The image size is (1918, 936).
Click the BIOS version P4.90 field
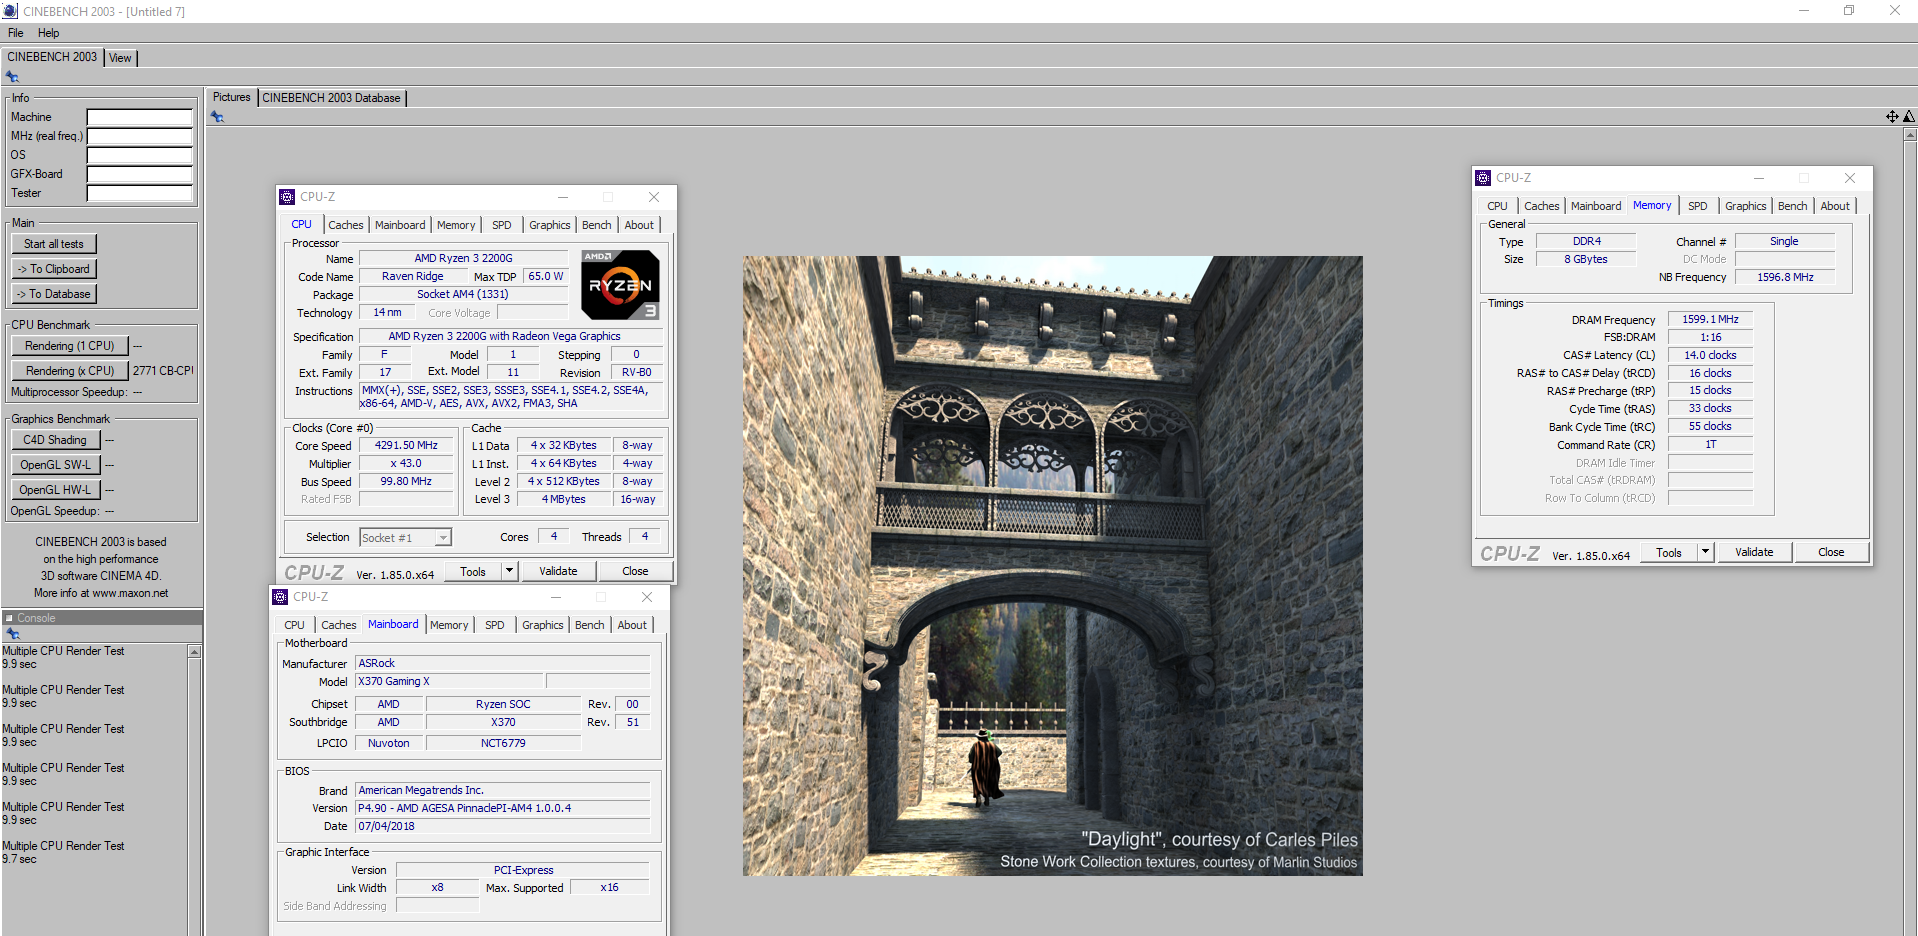coord(502,808)
